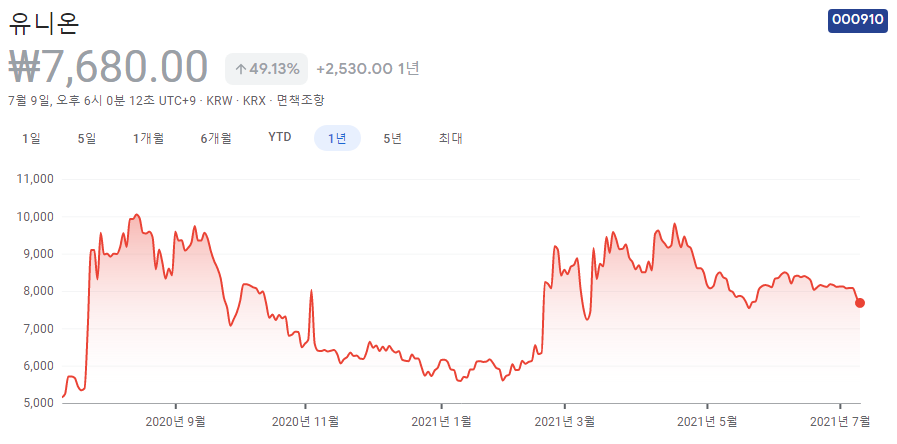Open the 최대 range tab

(450, 138)
